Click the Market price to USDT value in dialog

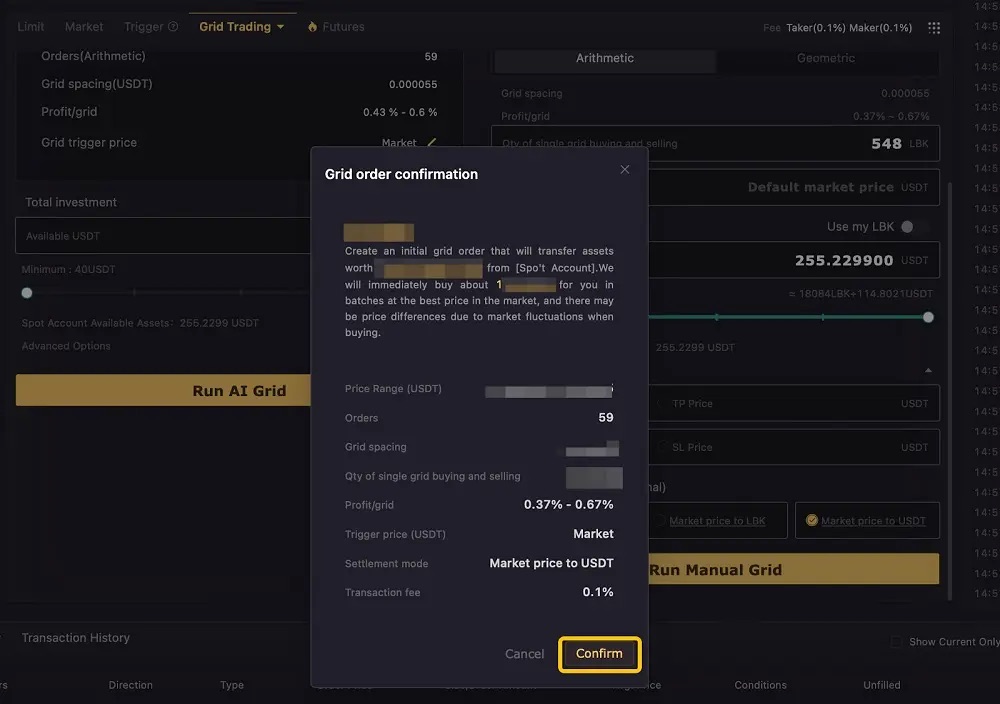(551, 563)
